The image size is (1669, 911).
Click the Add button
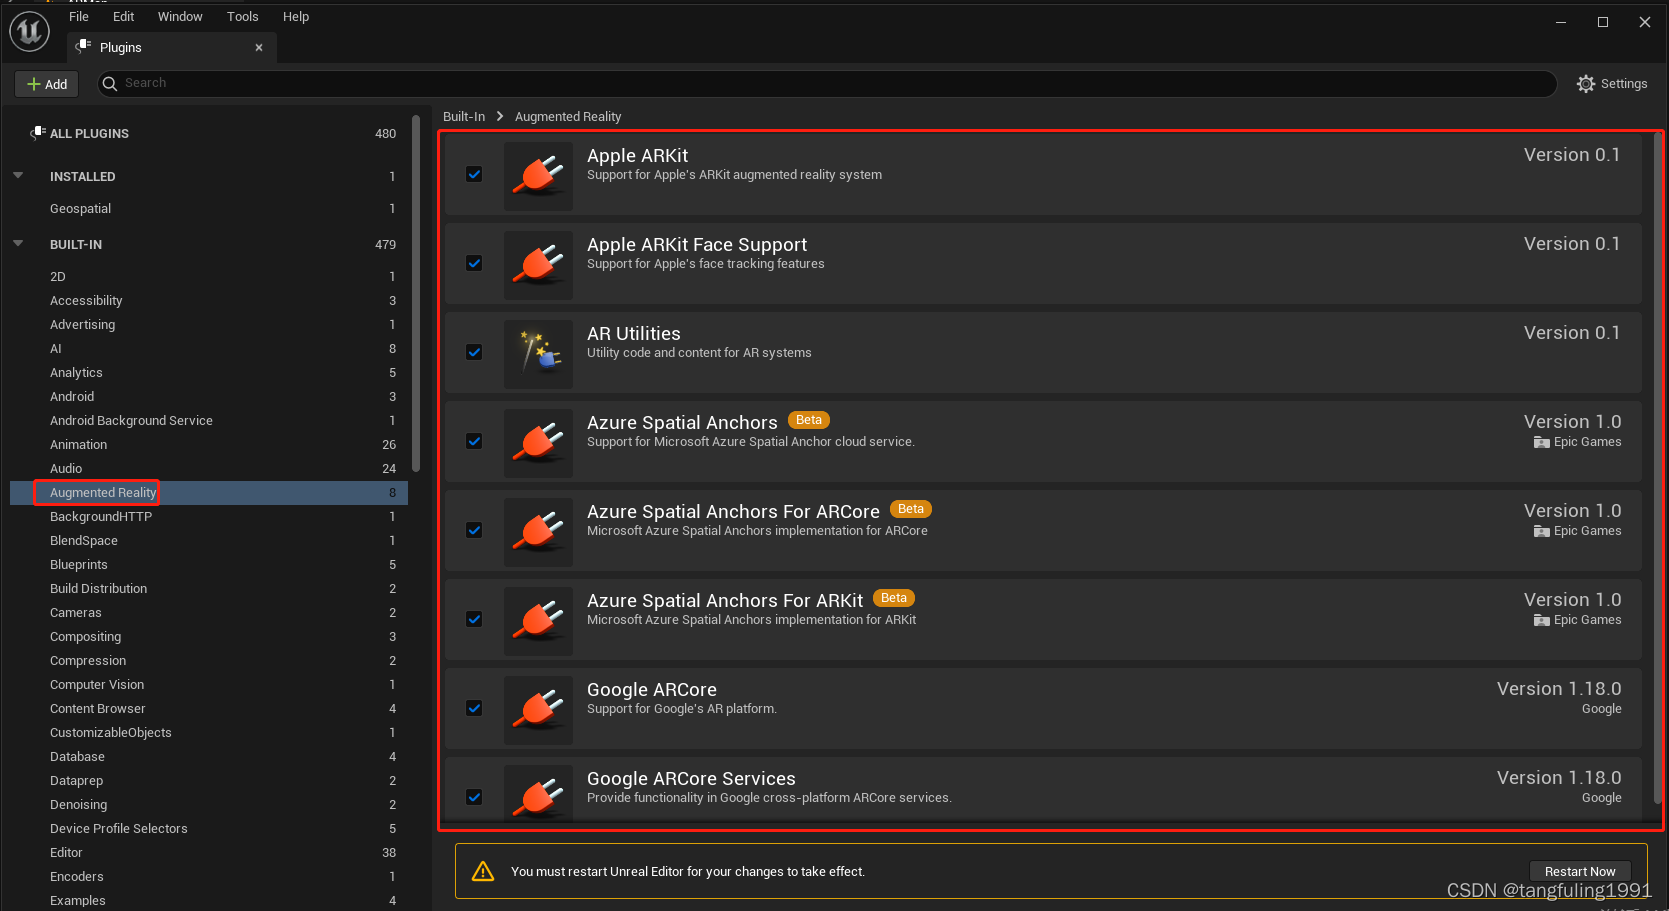click(47, 84)
